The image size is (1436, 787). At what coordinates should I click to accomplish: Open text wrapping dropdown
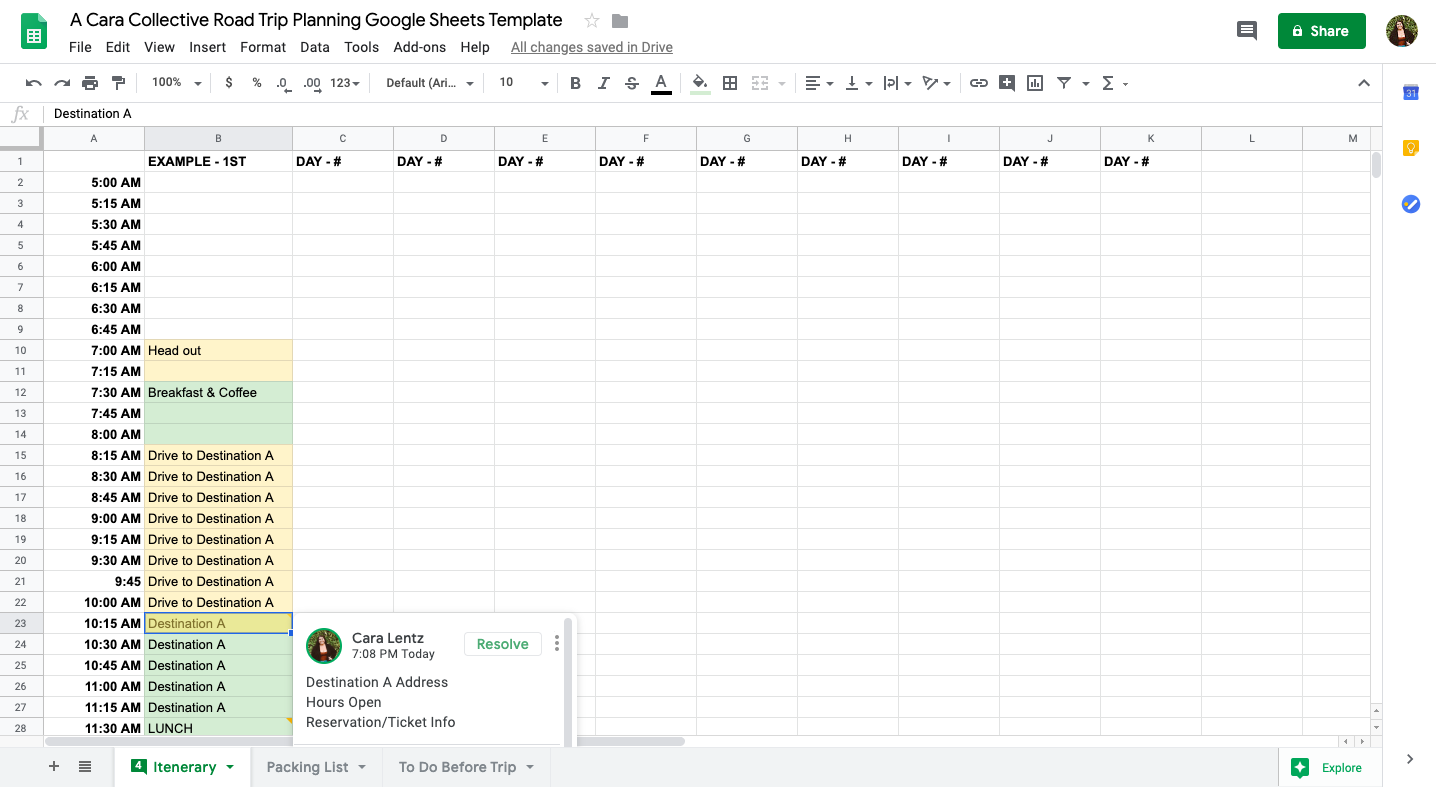click(897, 83)
